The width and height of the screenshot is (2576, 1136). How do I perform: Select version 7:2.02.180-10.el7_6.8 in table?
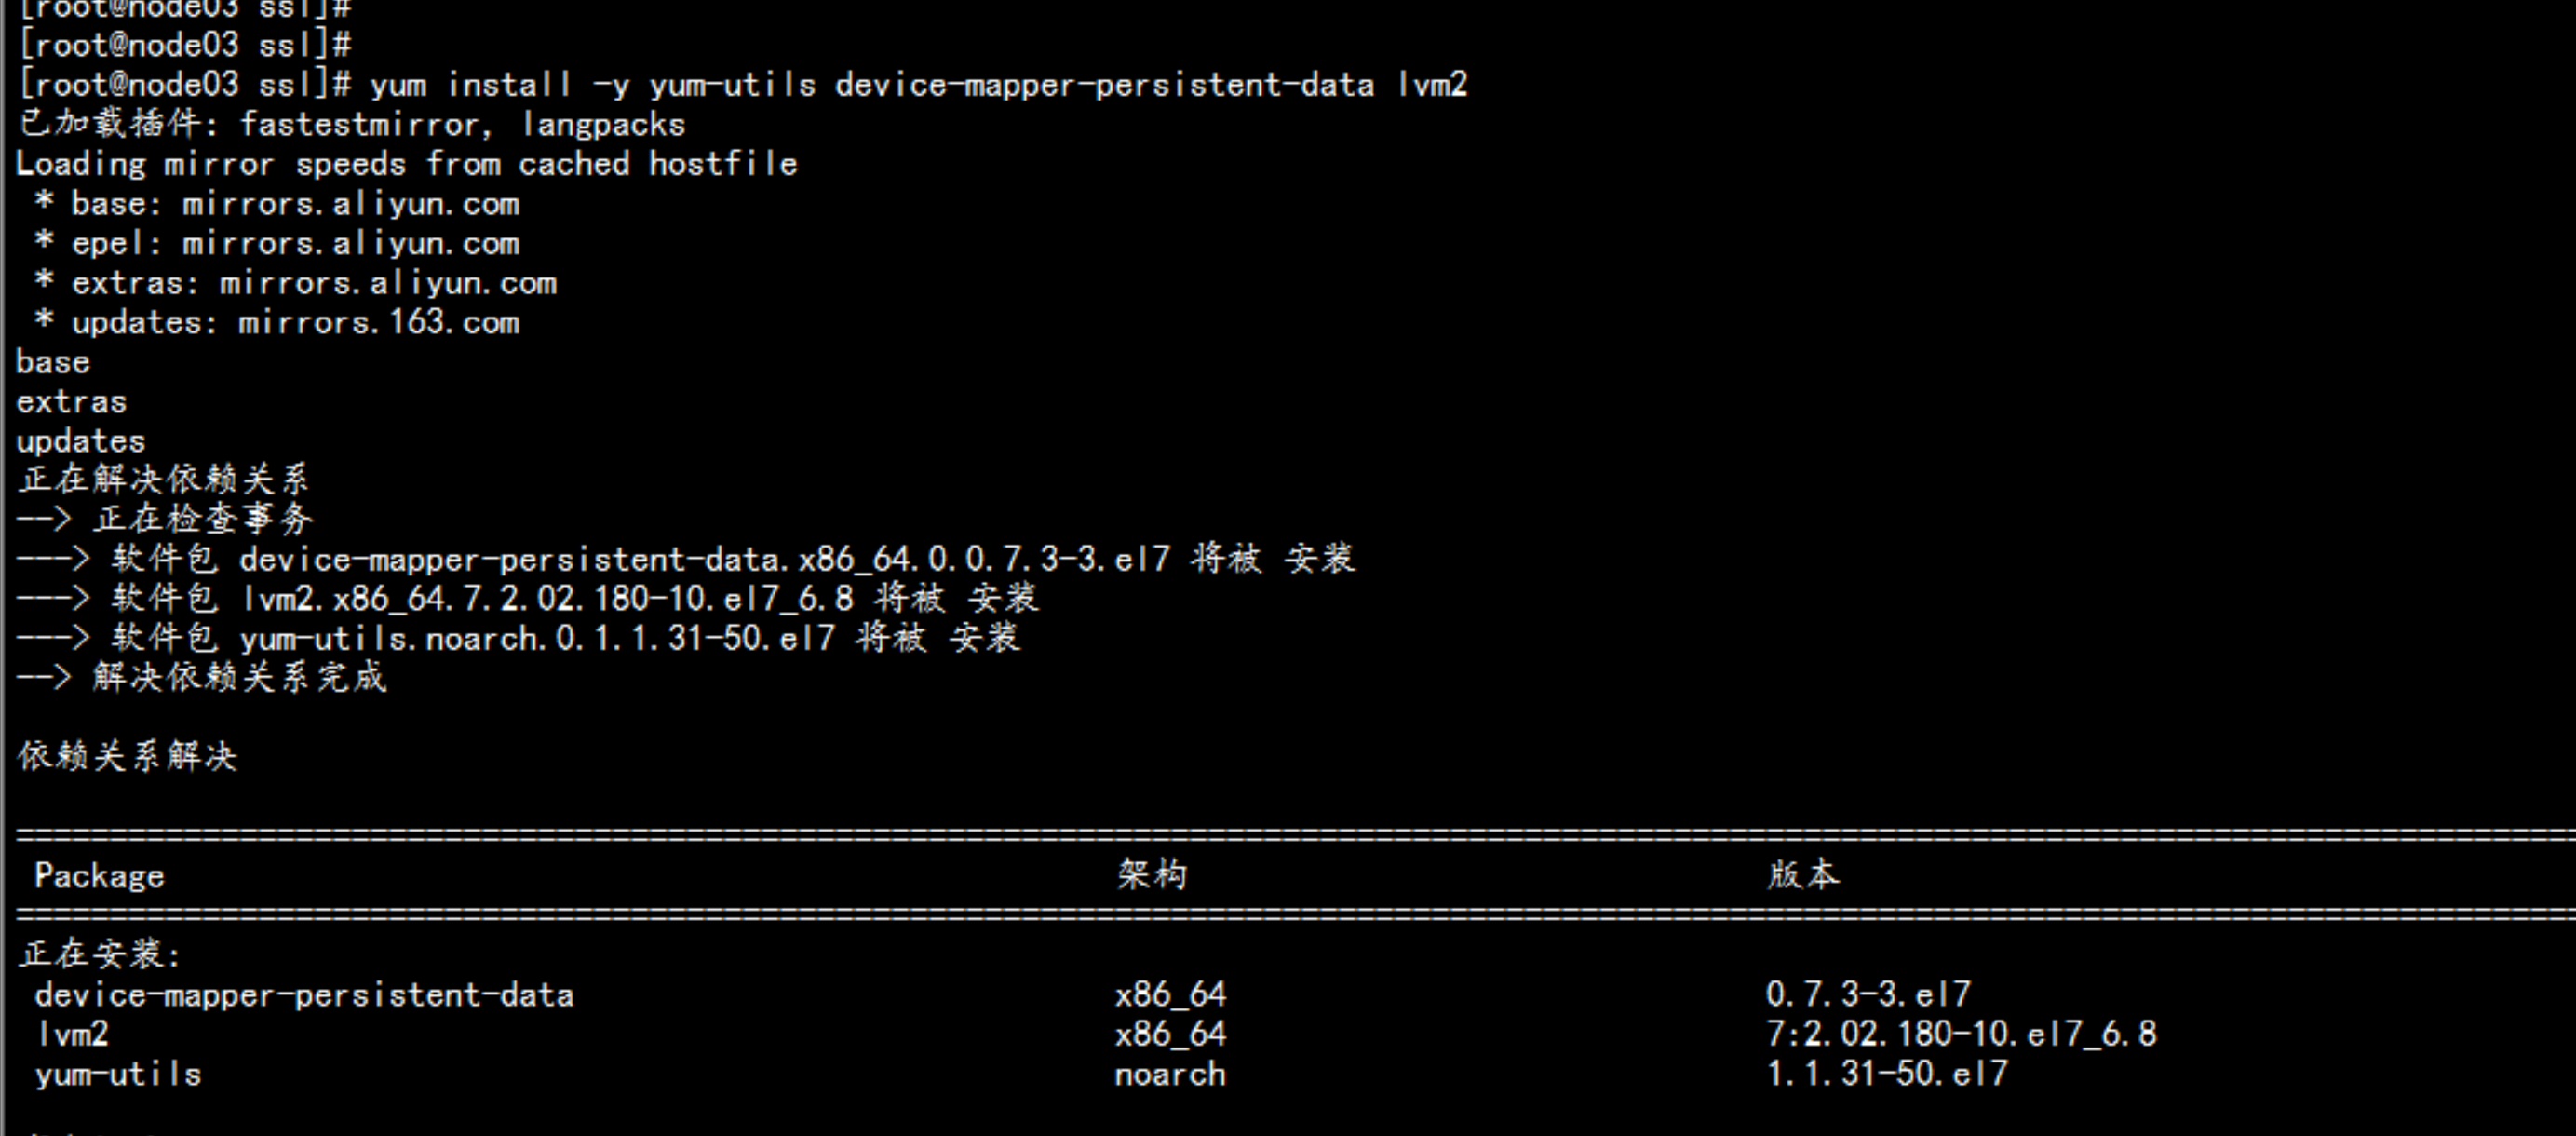coord(1962,1034)
